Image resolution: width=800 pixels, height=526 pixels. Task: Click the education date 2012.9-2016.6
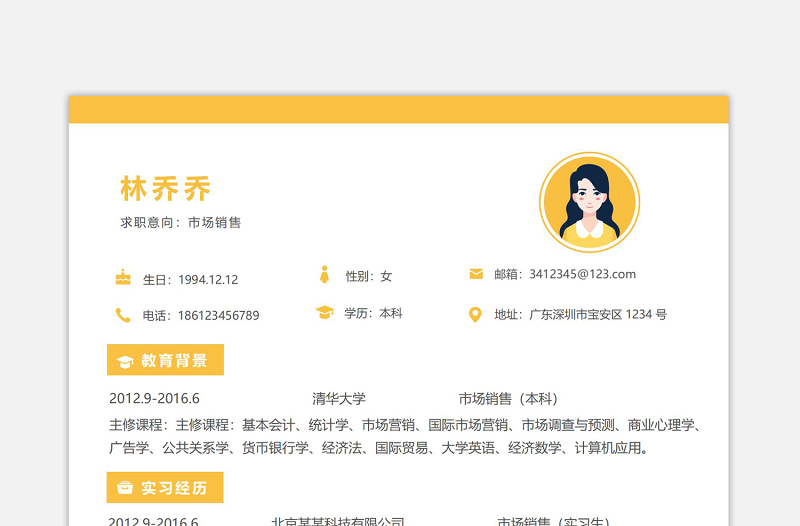(x=154, y=398)
